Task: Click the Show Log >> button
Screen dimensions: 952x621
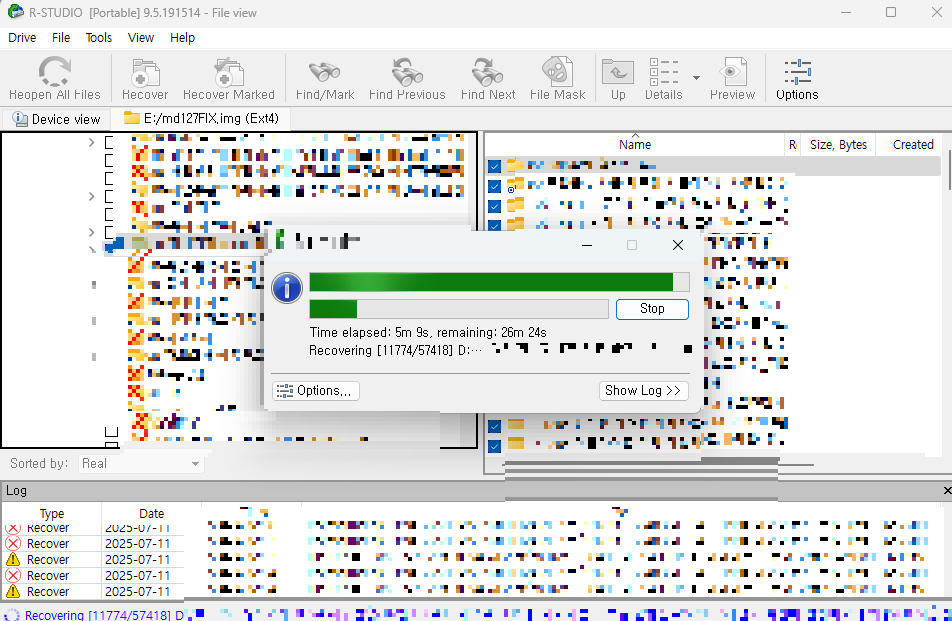Action: coord(643,391)
